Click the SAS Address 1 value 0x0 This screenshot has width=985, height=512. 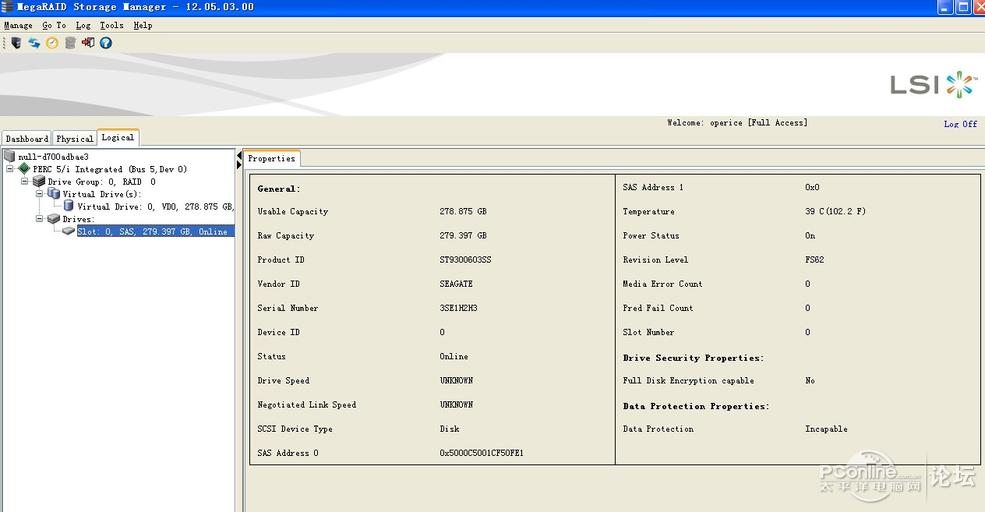coord(812,187)
